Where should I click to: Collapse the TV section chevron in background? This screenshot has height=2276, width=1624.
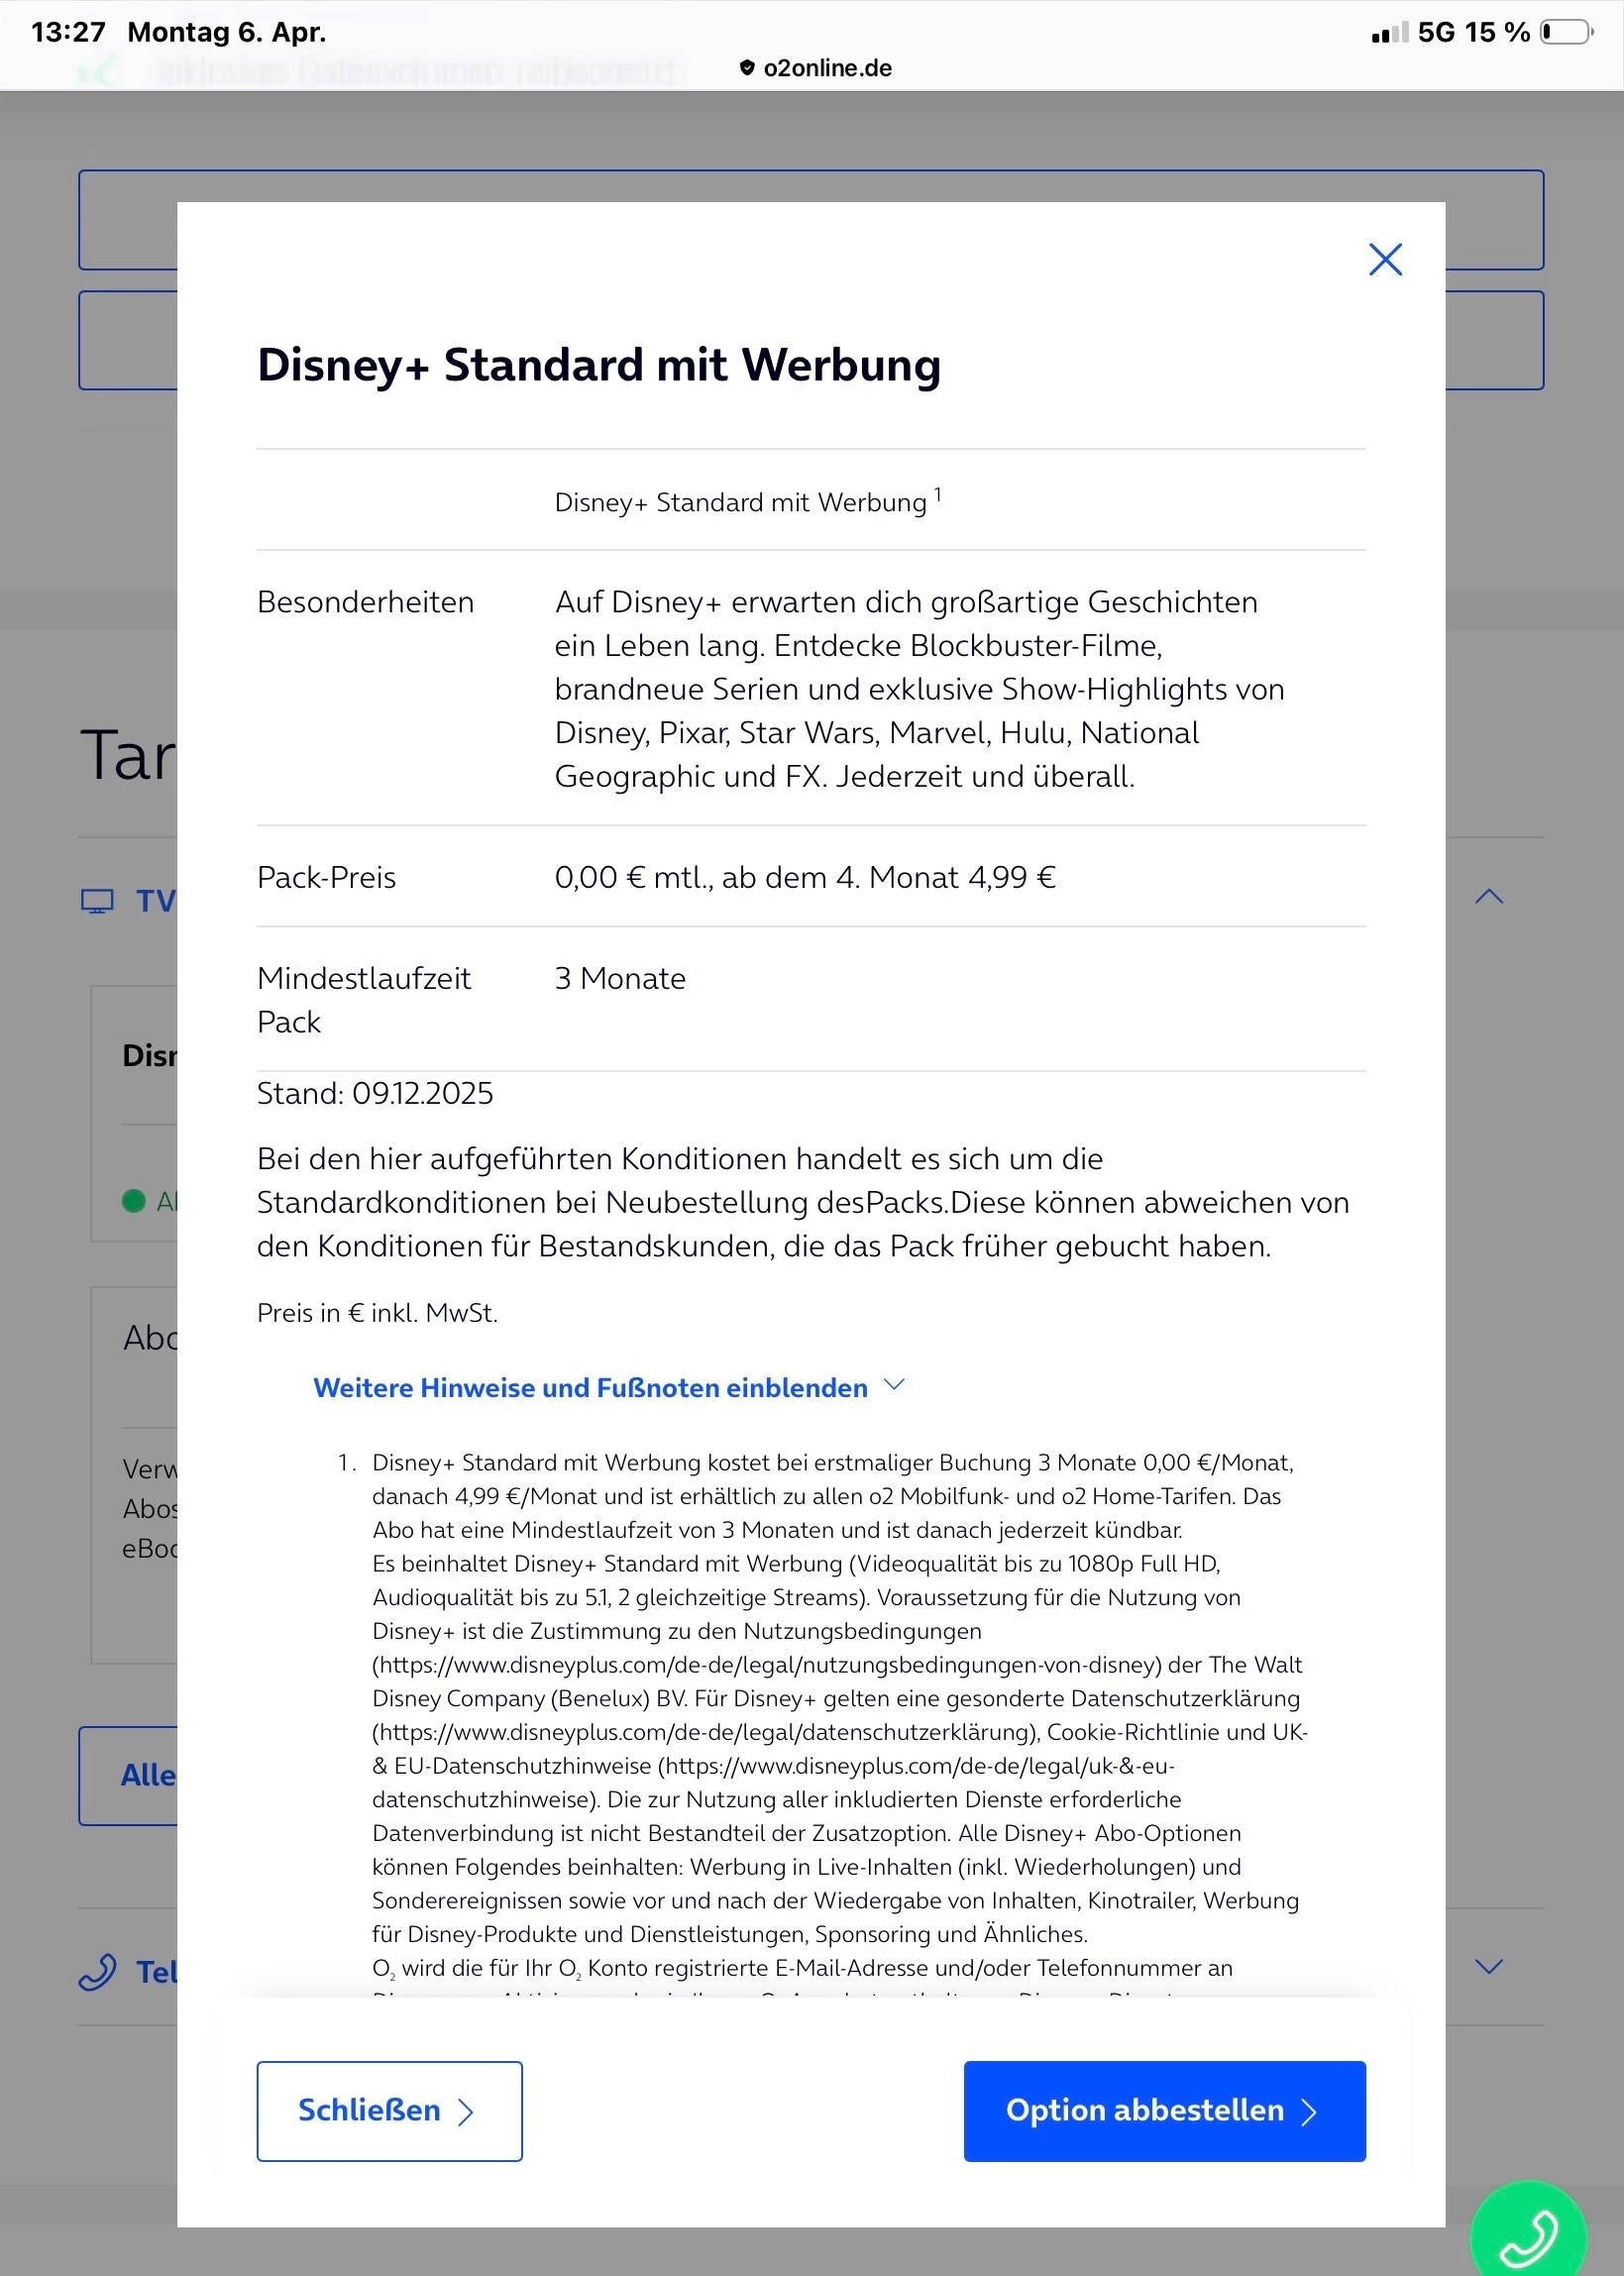pos(1489,896)
